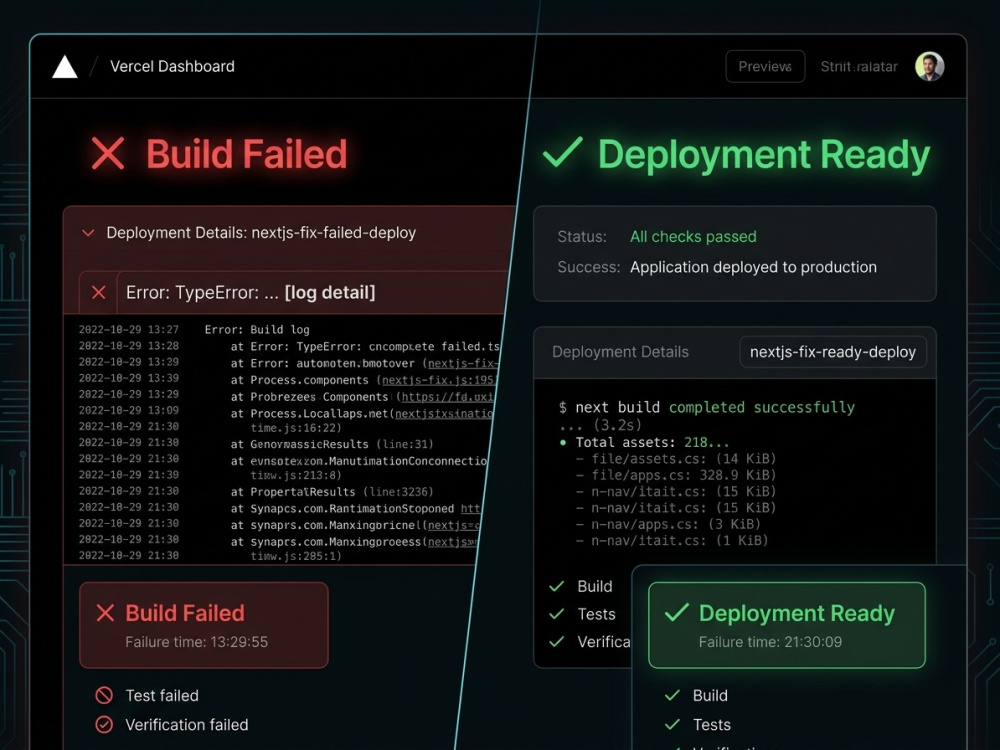
Task: Click the large red X Build Failed icon
Action: [108, 154]
